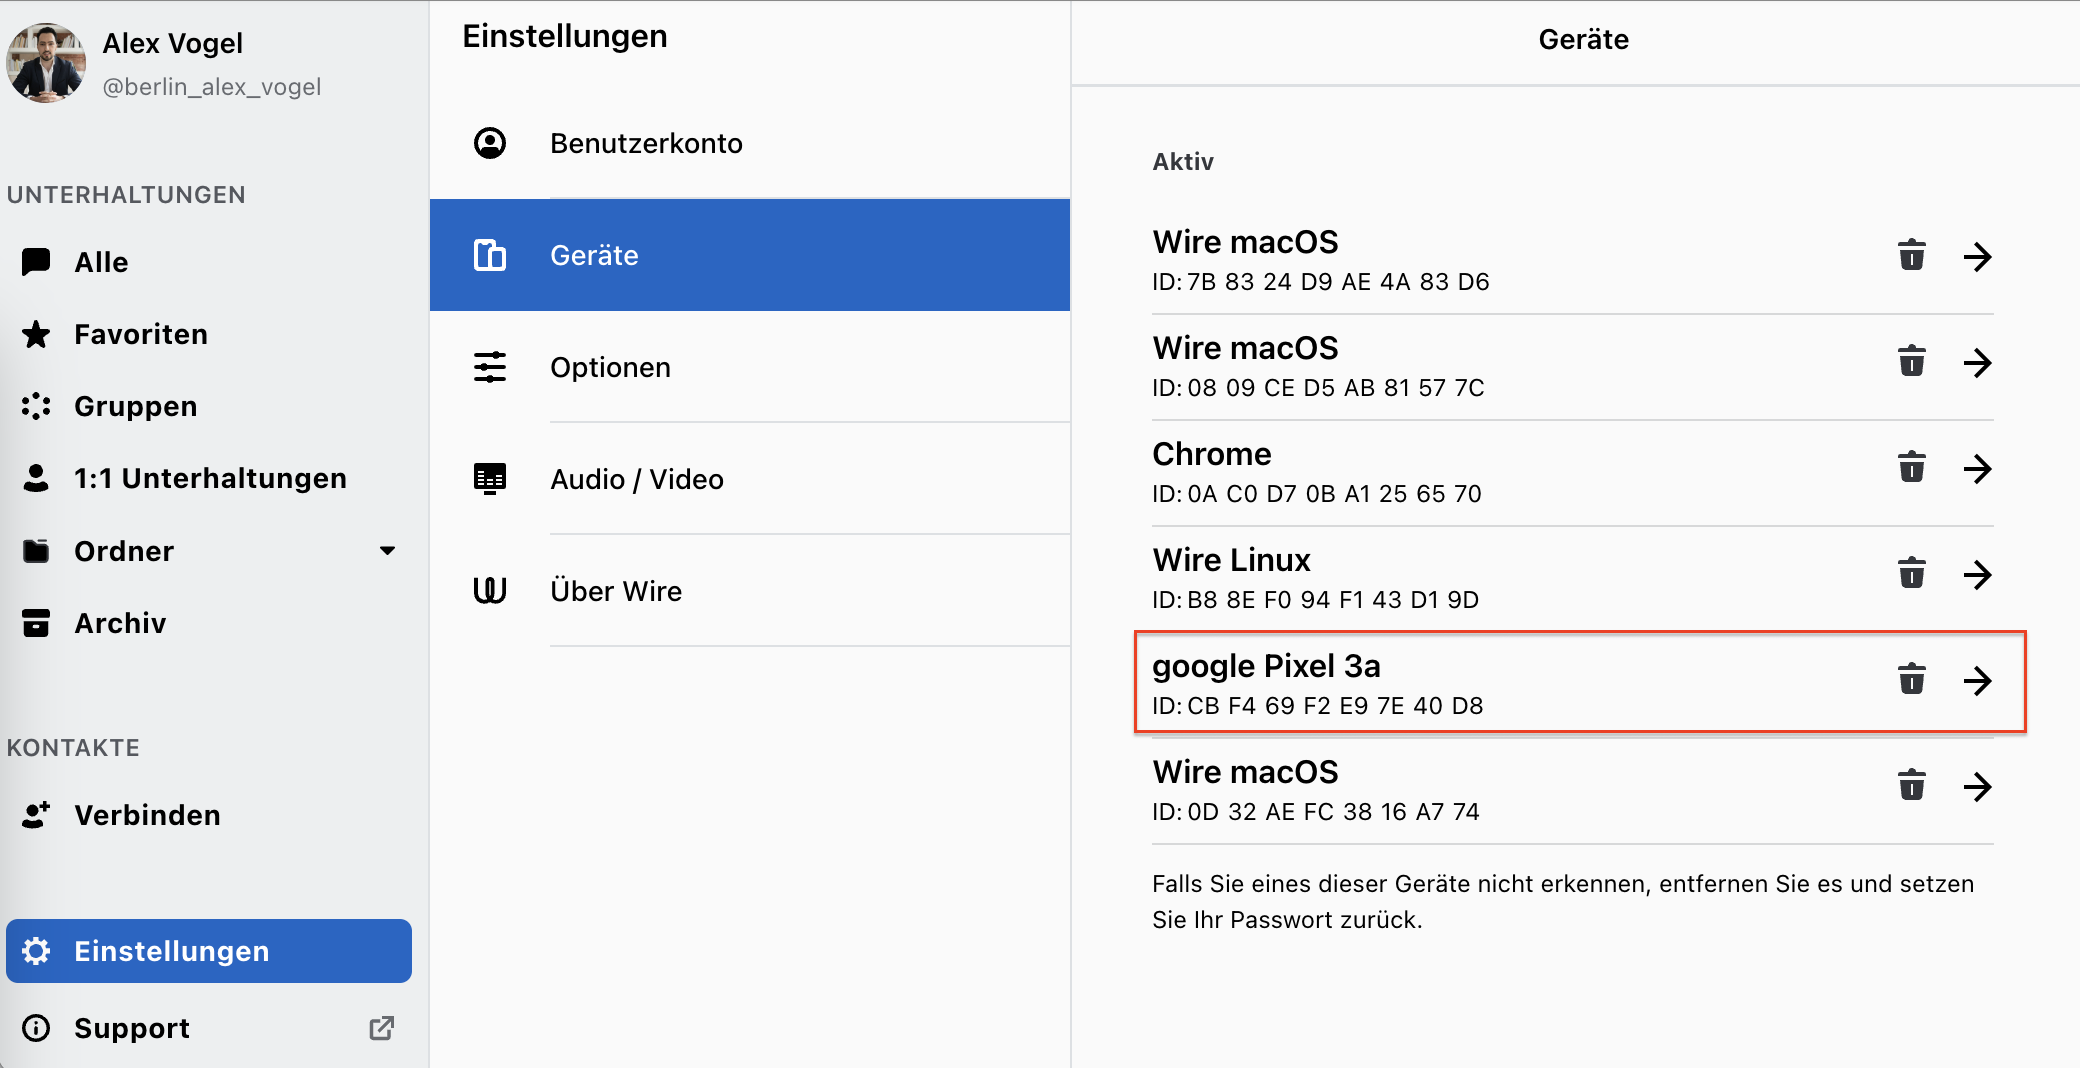
Task: Click the Benutzerkonto person icon
Action: 490,143
